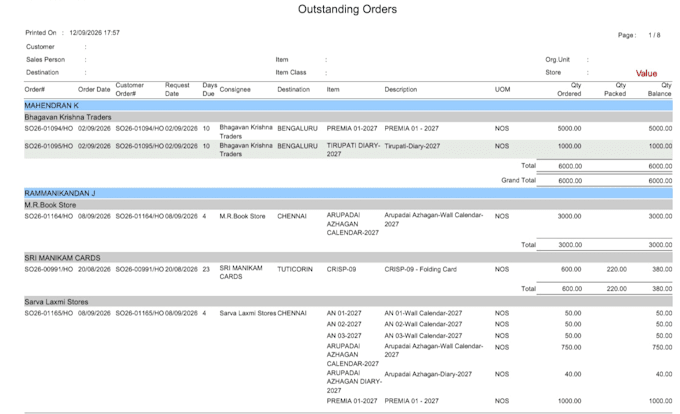Viewport: 680px width, 414px height.
Task: Click the Qty Balance column header
Action: coord(660,89)
